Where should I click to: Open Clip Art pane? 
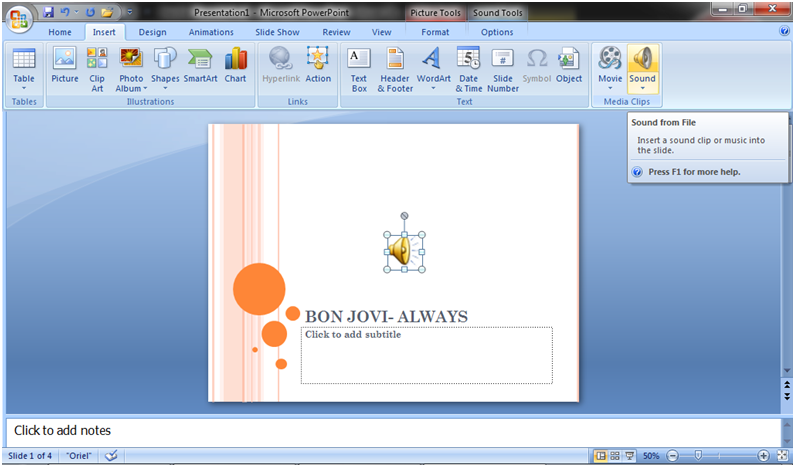pyautogui.click(x=97, y=69)
